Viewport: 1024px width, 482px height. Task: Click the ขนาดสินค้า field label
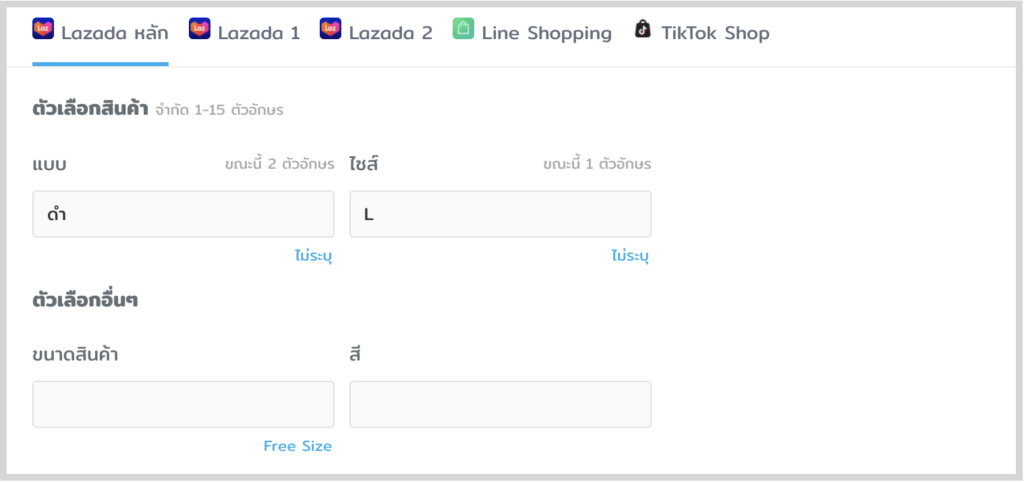click(x=75, y=353)
